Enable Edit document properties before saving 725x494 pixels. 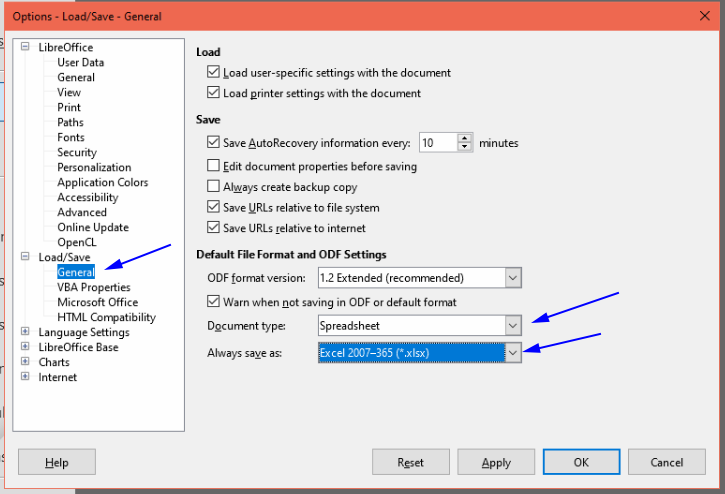213,165
